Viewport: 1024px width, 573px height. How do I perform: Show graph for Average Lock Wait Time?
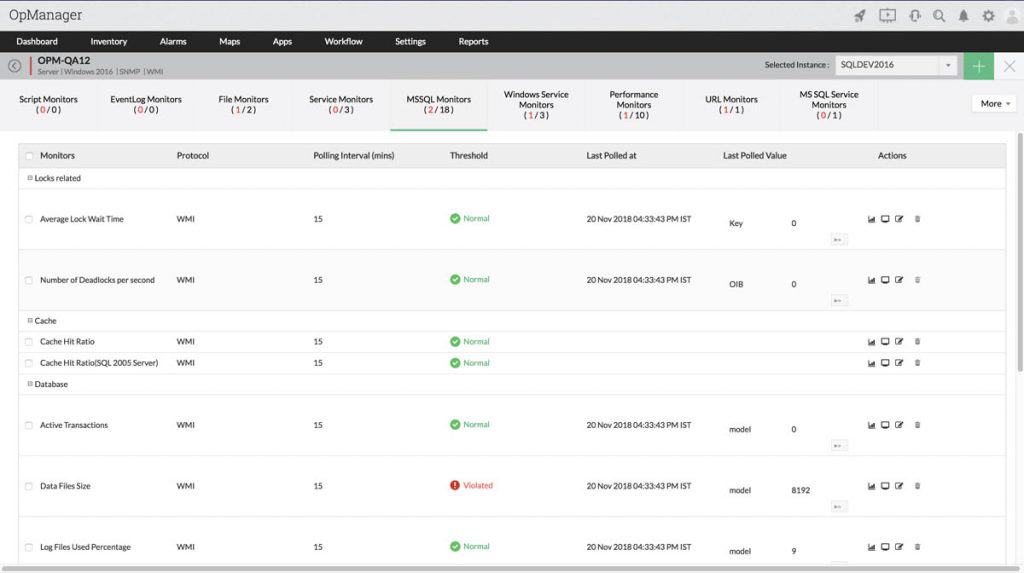click(x=871, y=220)
